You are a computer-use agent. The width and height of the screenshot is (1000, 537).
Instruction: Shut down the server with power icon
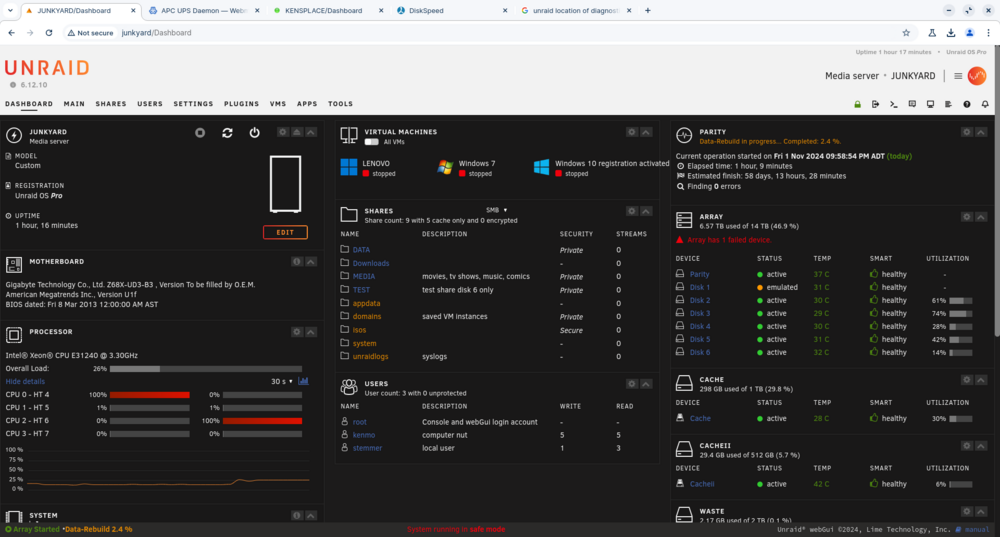click(x=254, y=133)
